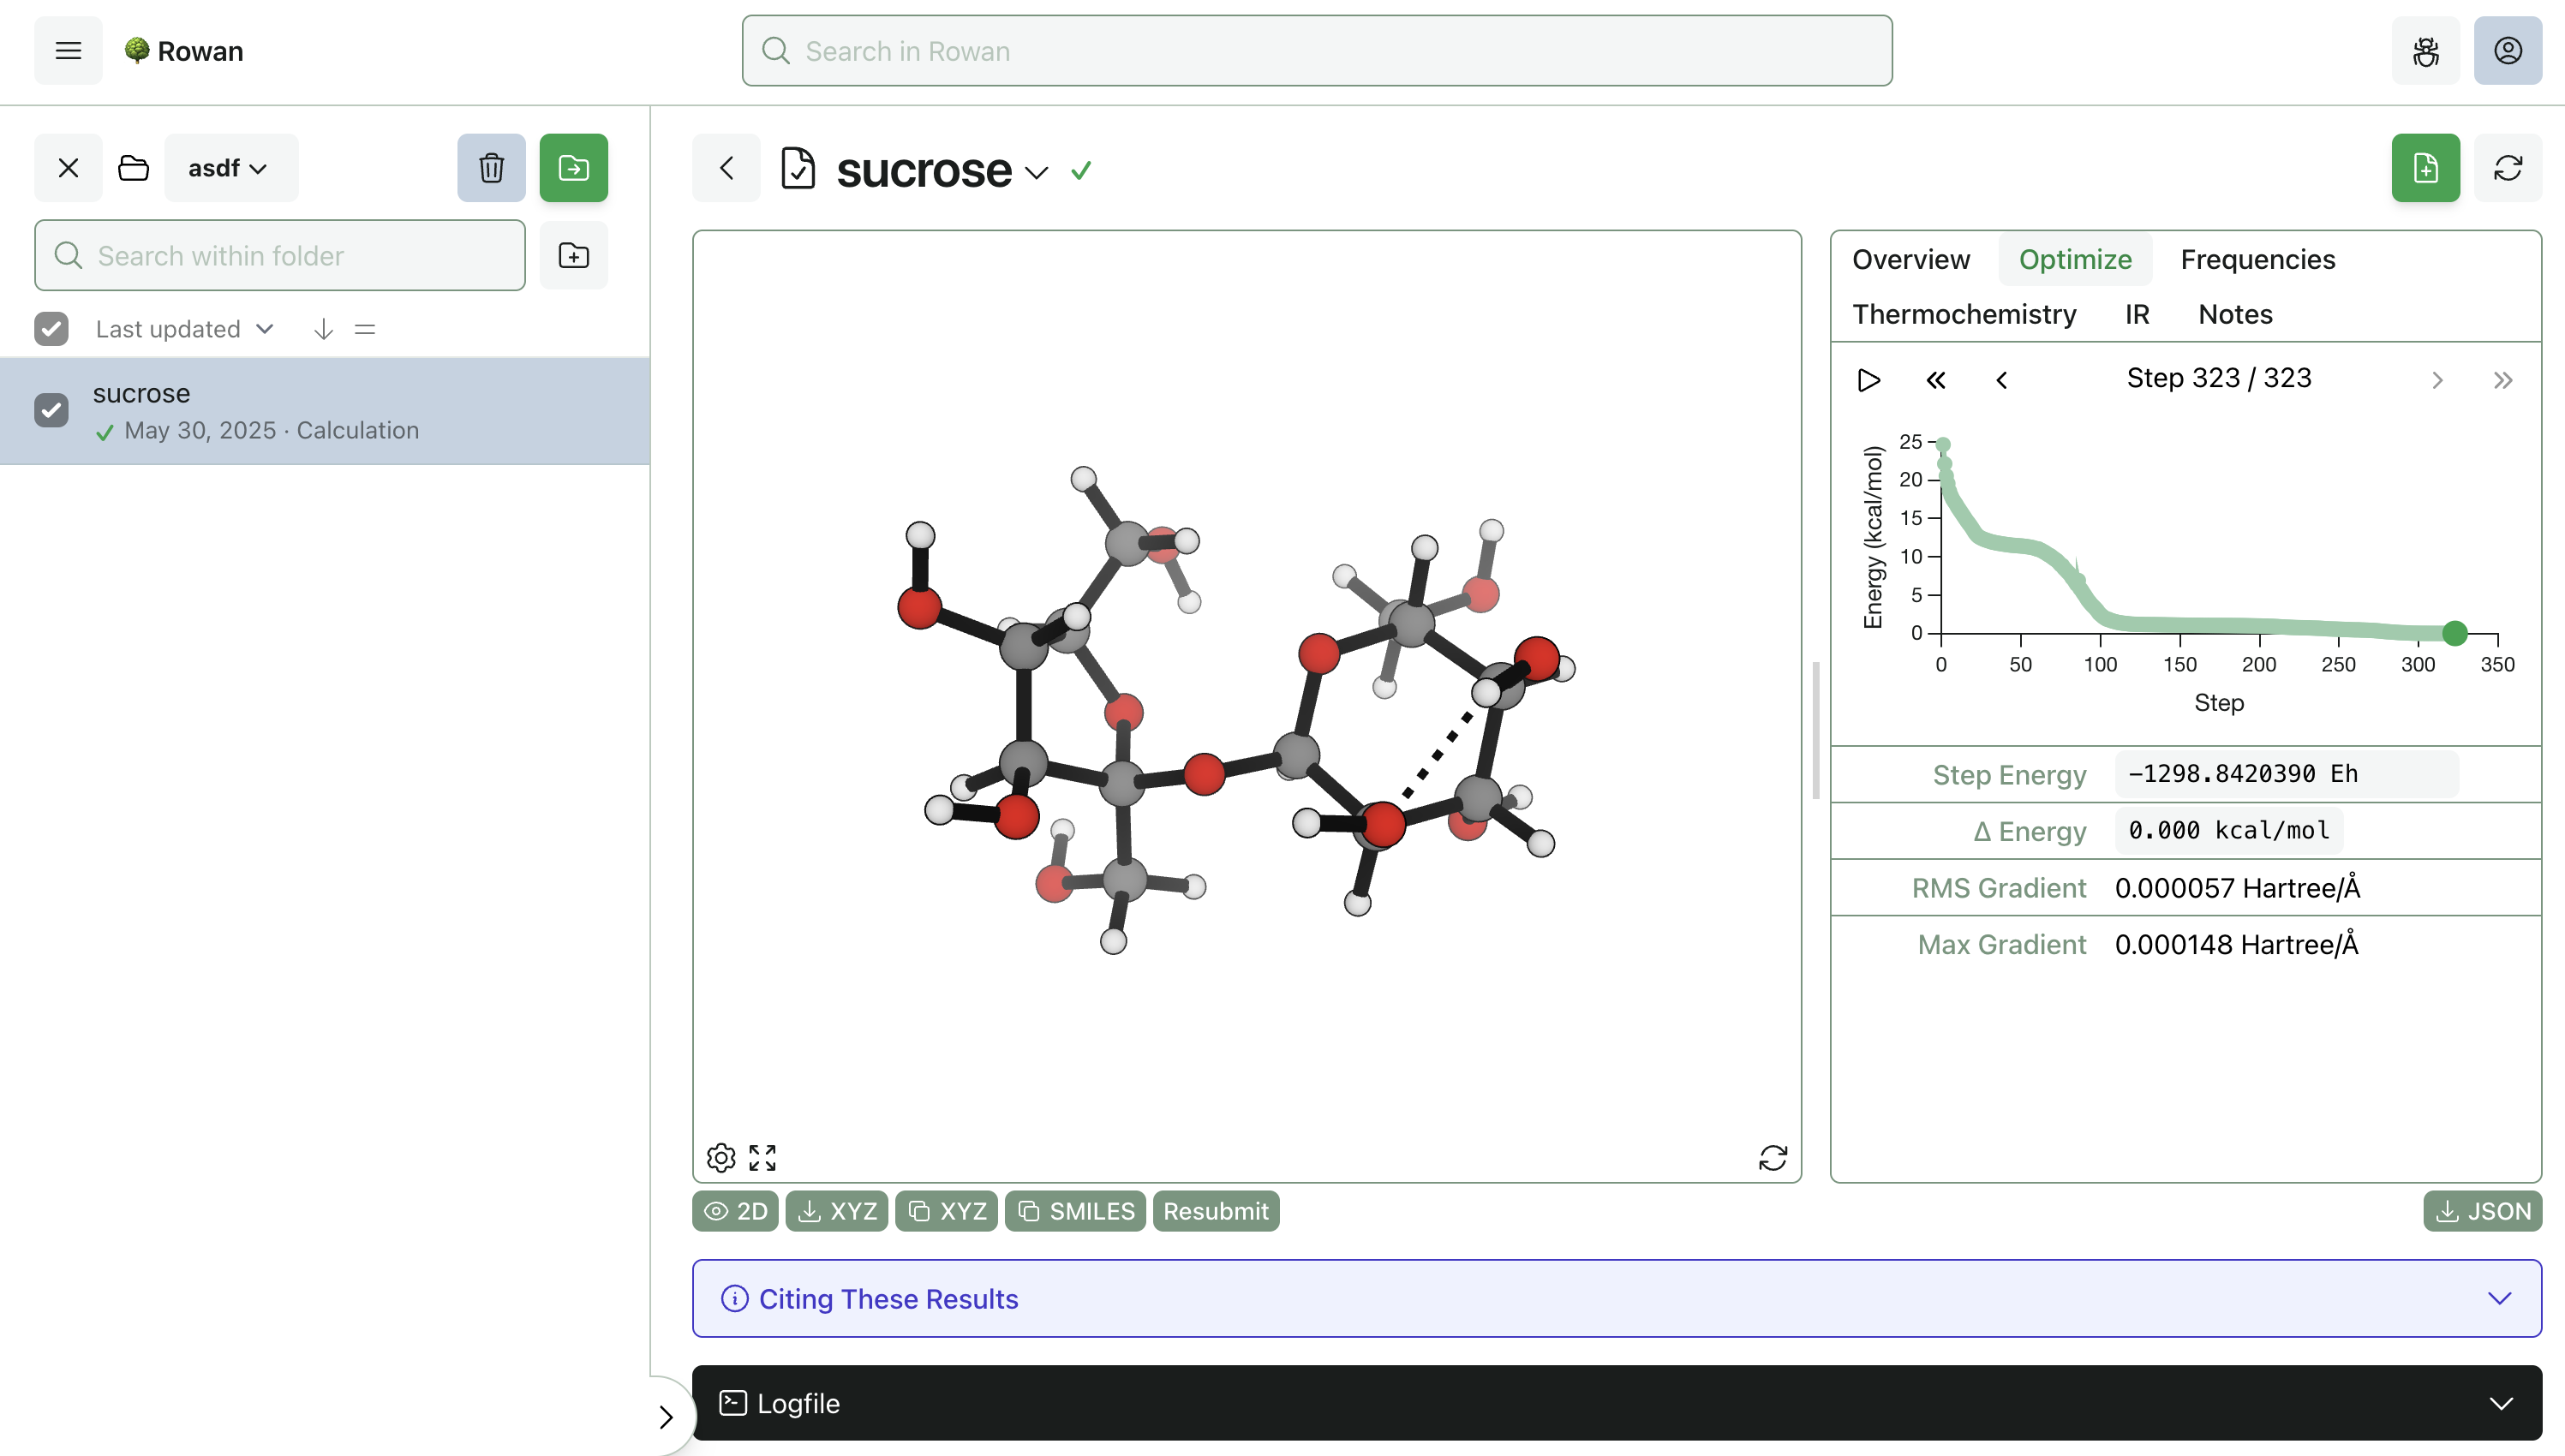
Task: Open the Last updated sort dropdown
Action: coord(184,329)
